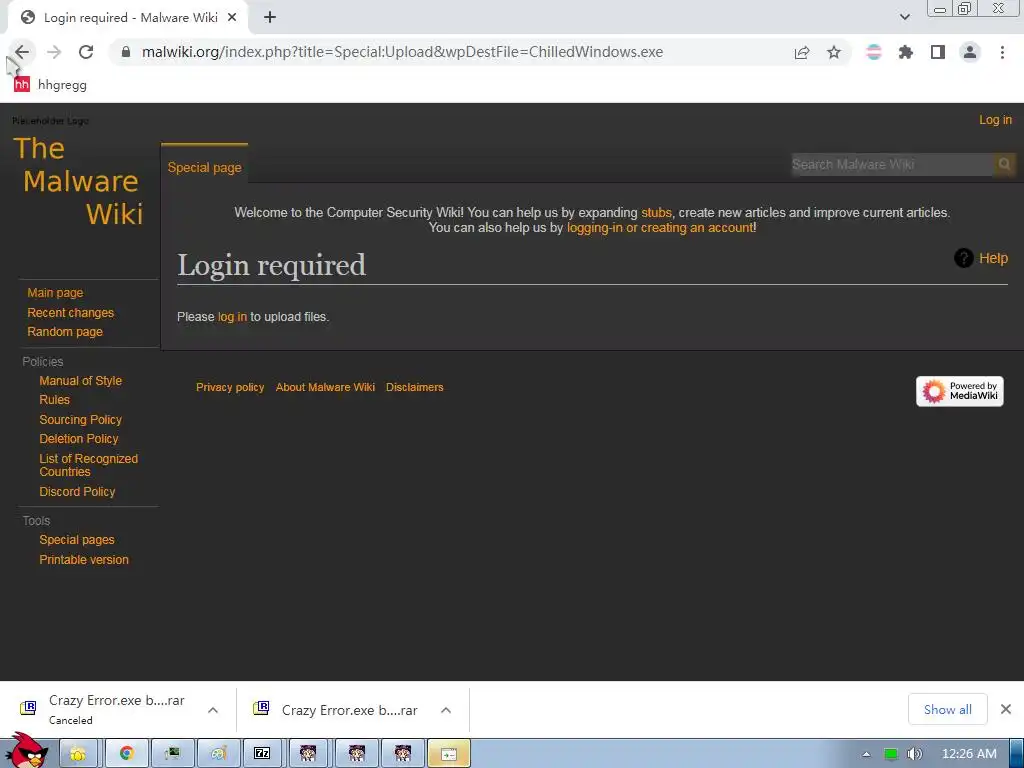1024x768 pixels.
Task: Click logging-in or creating an account link
Action: coord(660,227)
